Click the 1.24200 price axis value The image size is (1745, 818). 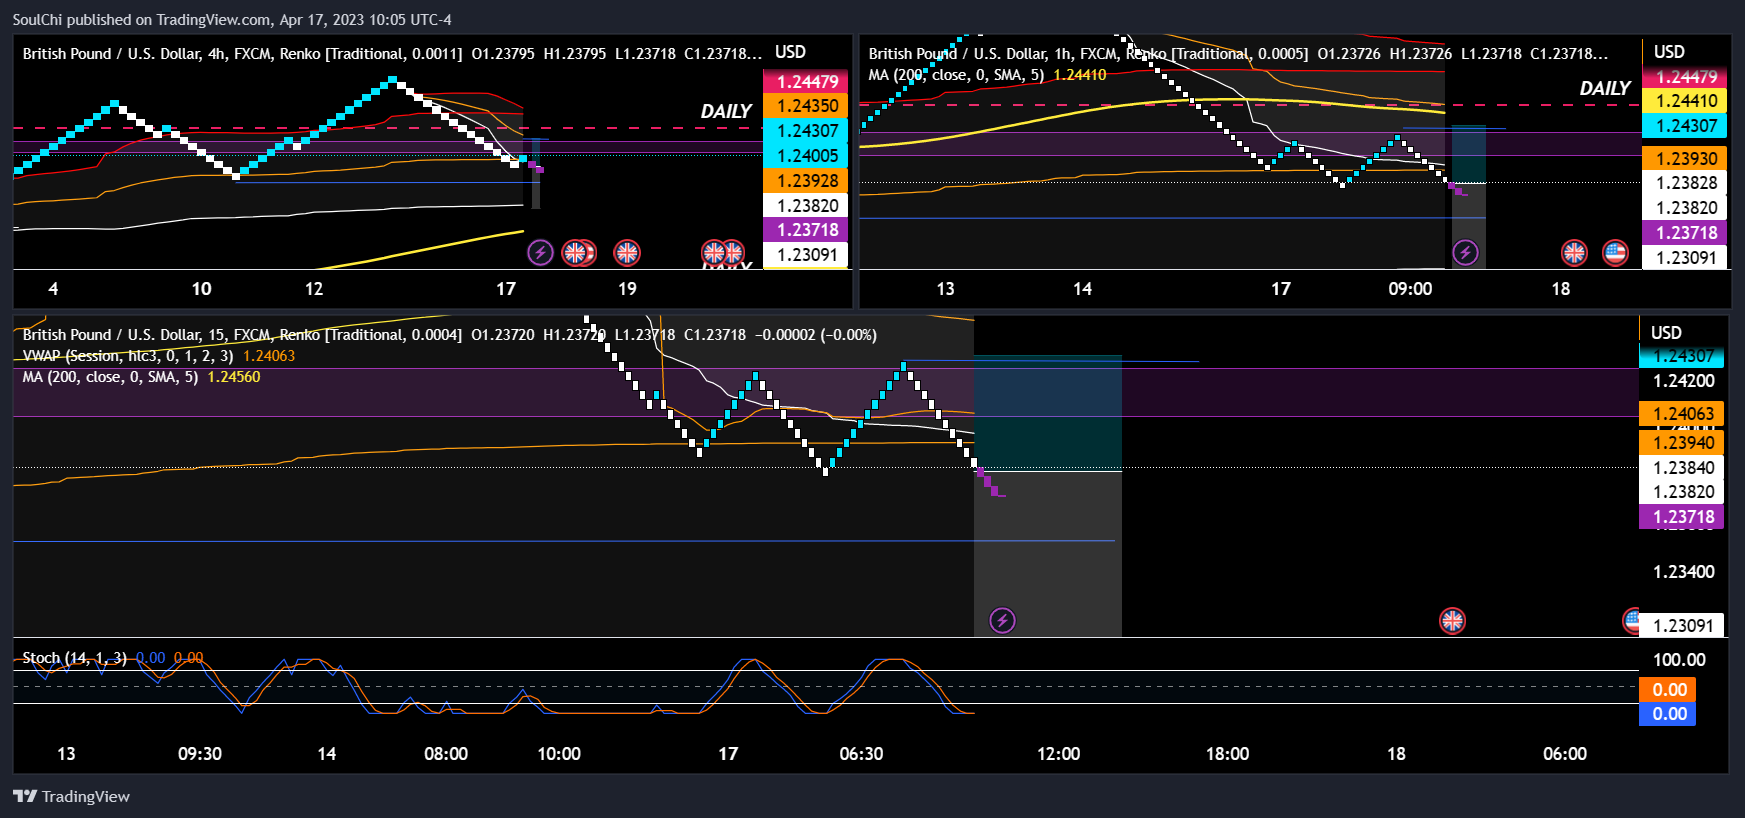click(1683, 381)
